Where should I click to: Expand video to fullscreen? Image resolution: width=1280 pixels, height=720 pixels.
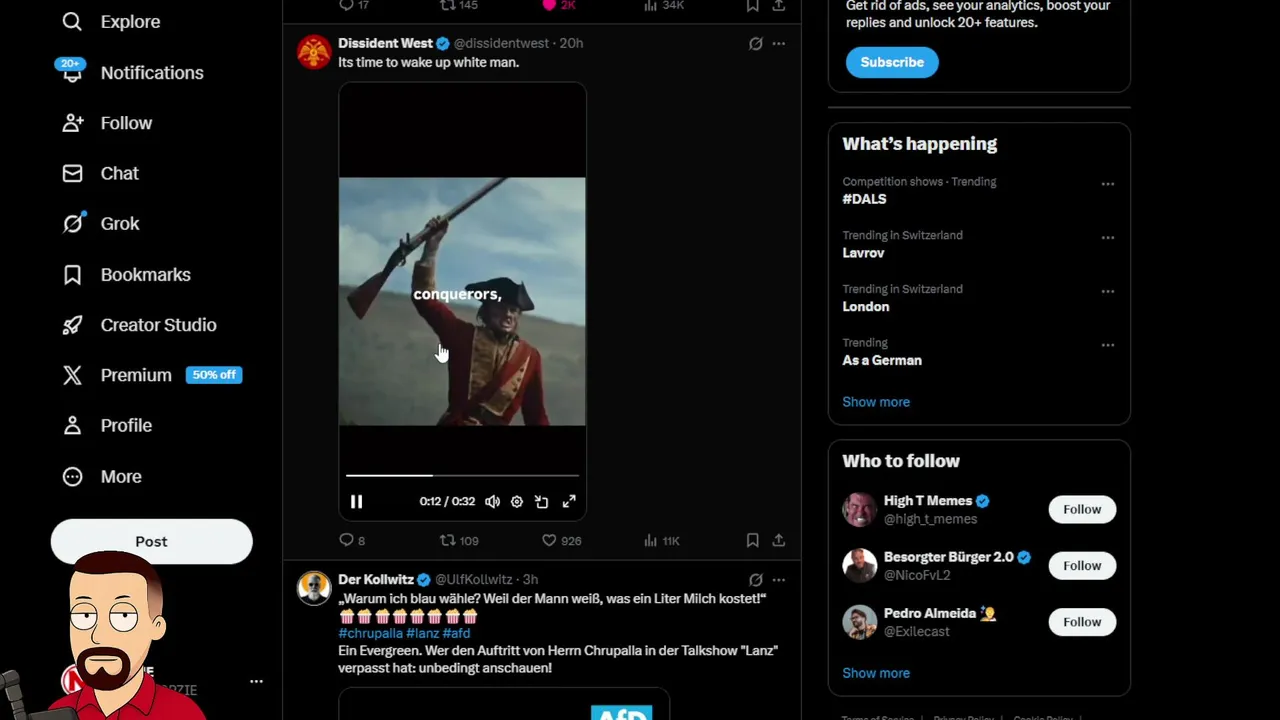click(569, 502)
